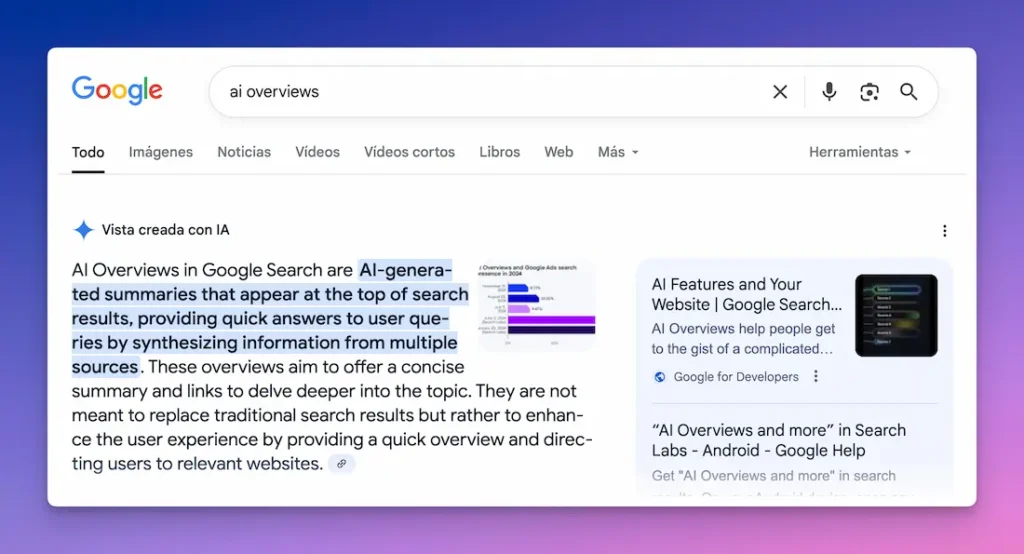This screenshot has height=554, width=1024.
Task: Run search with the magnifying glass icon
Action: [908, 91]
